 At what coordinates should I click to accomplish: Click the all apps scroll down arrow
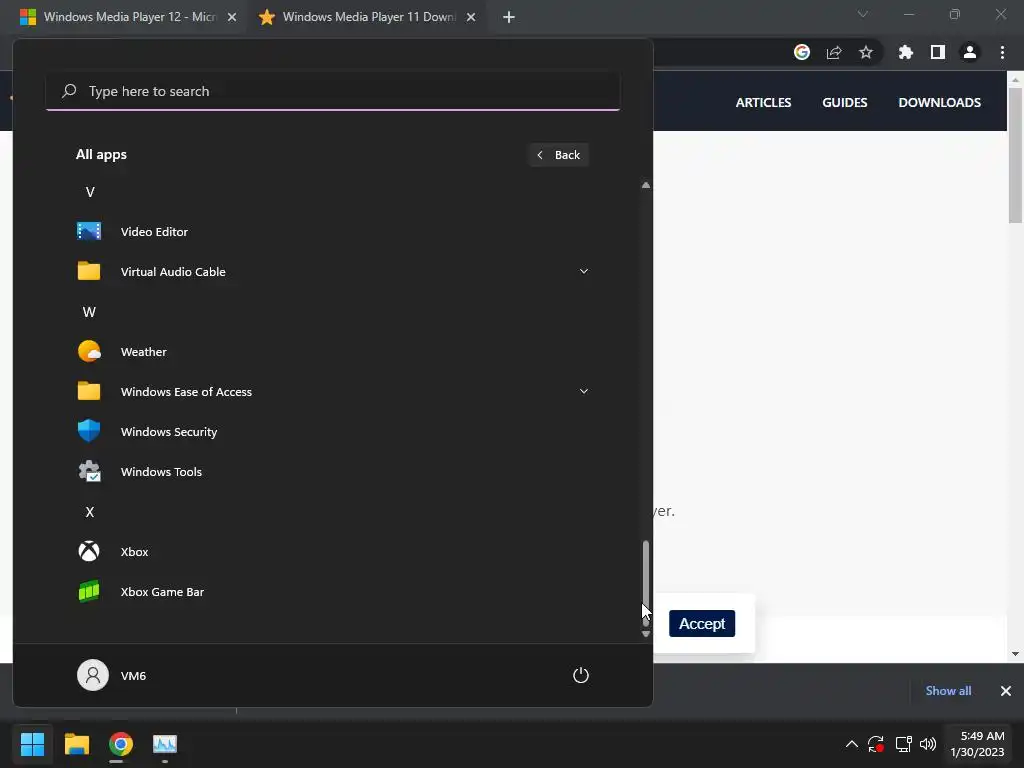pyautogui.click(x=646, y=633)
